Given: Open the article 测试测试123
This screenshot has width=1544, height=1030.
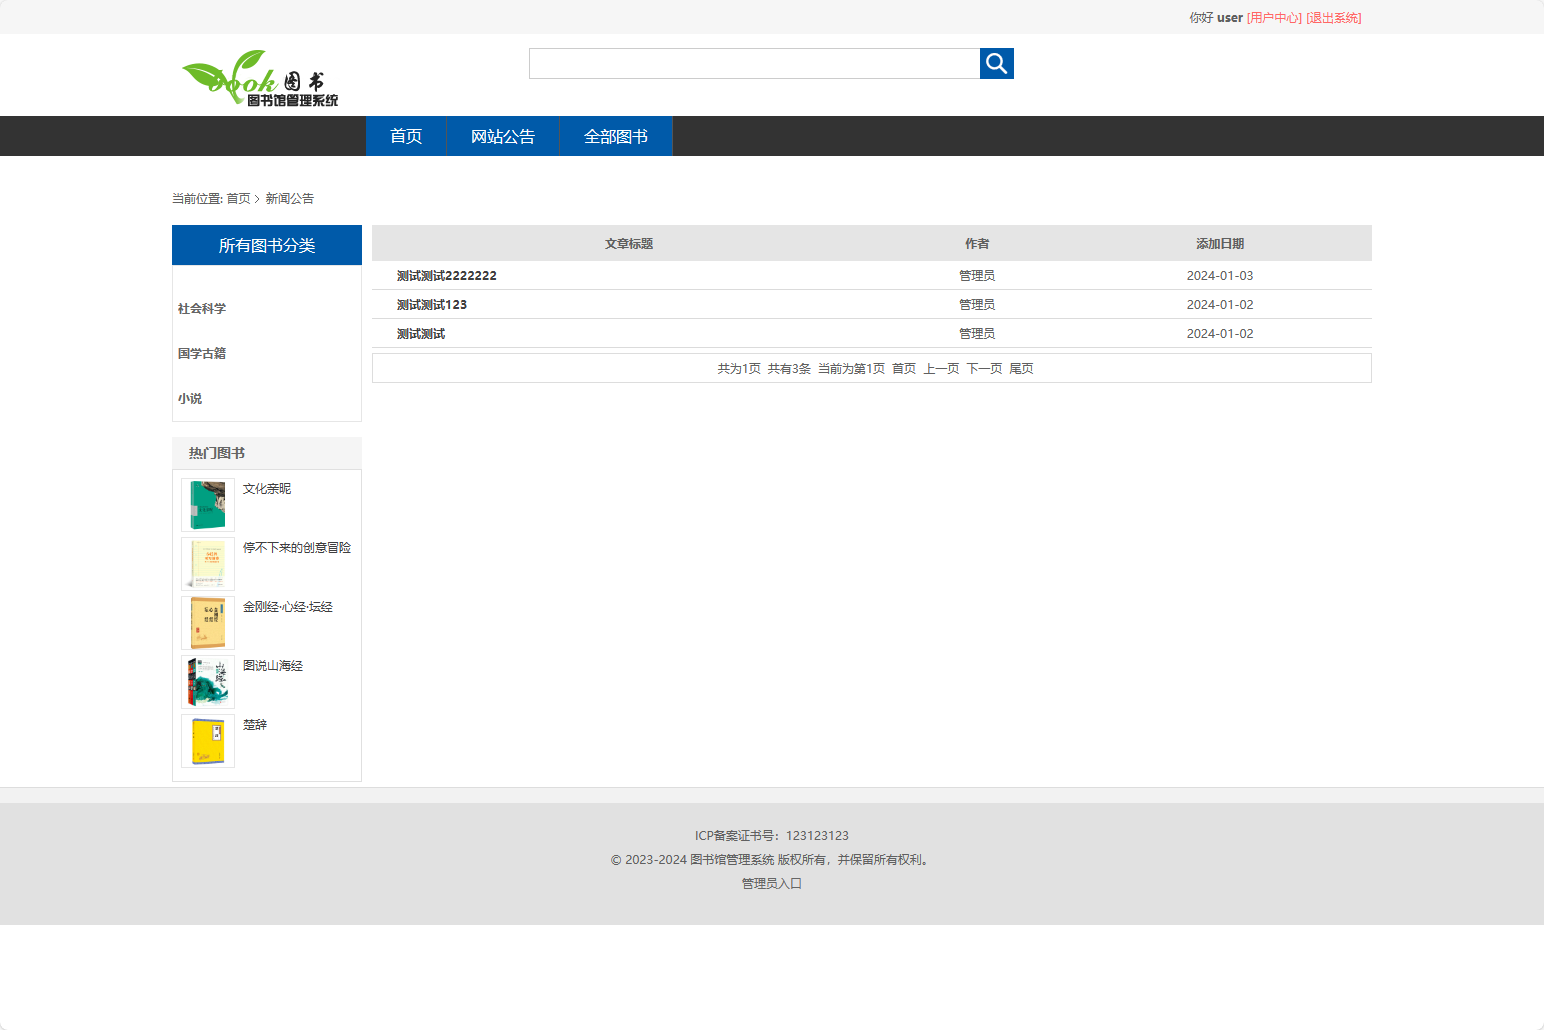Looking at the screenshot, I should pyautogui.click(x=432, y=305).
